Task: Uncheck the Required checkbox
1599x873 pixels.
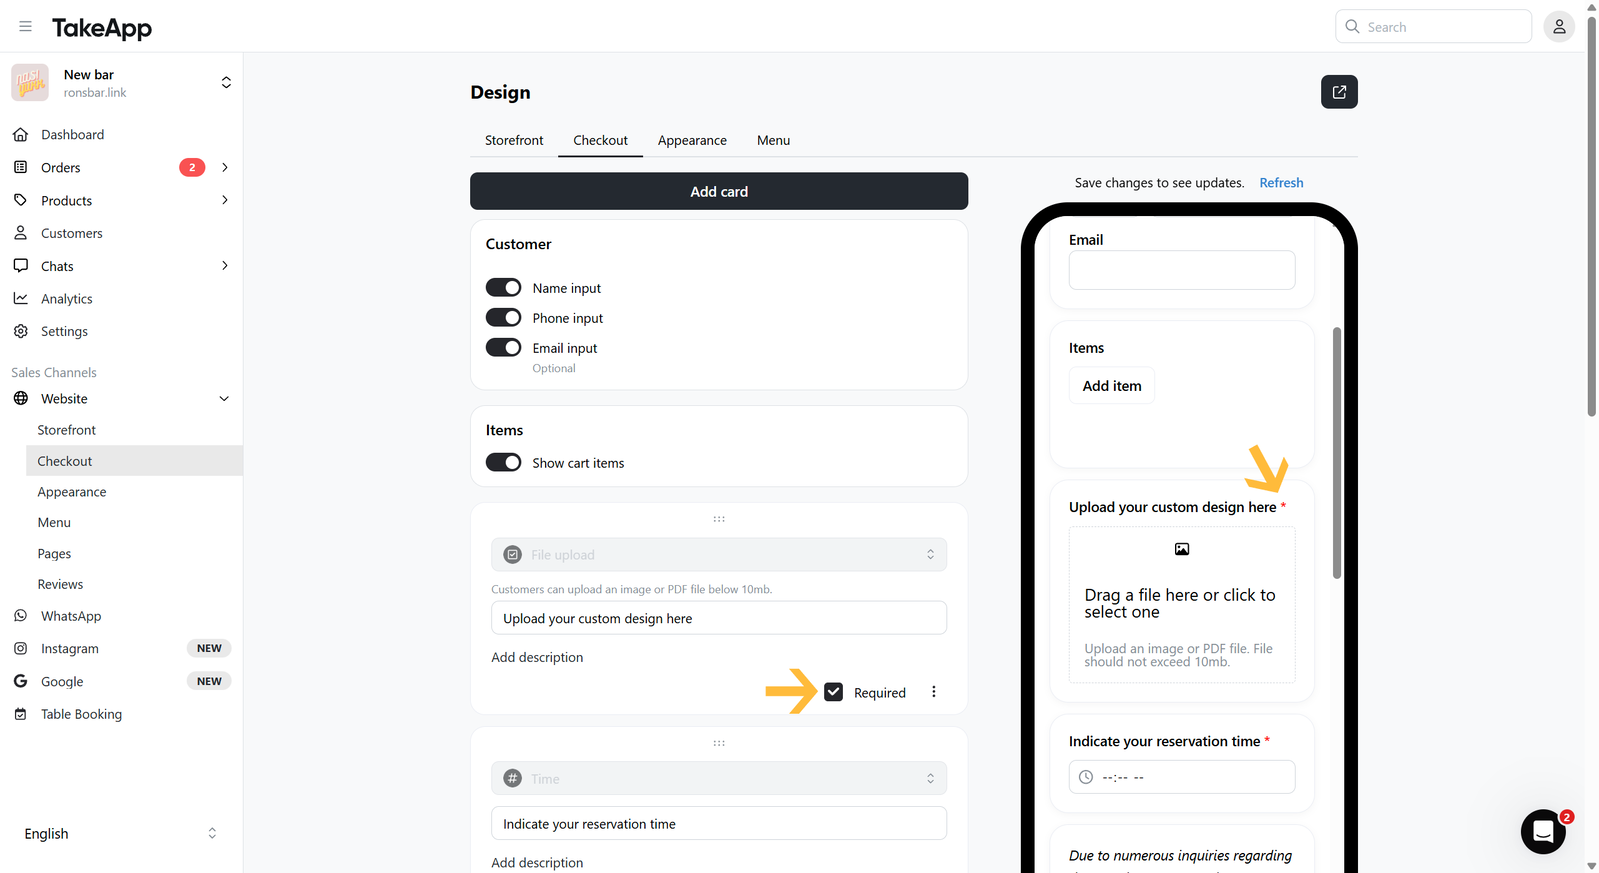Action: (x=834, y=692)
